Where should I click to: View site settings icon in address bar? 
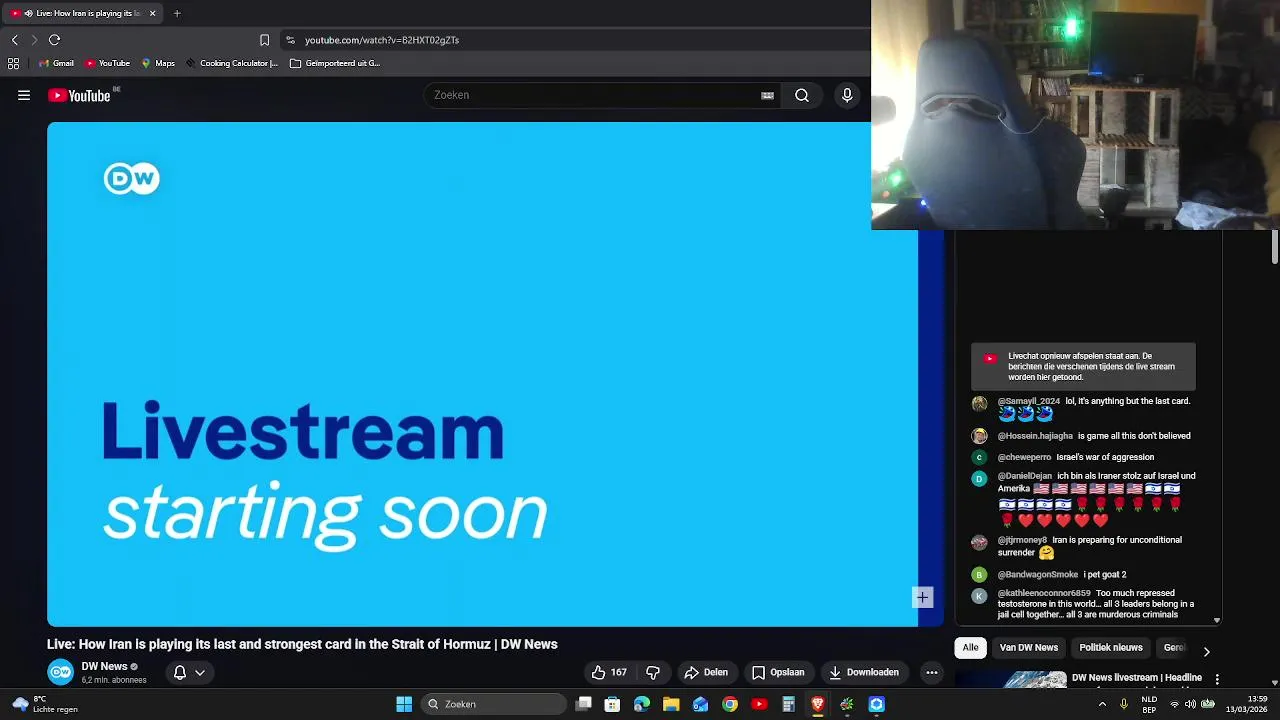tap(290, 40)
